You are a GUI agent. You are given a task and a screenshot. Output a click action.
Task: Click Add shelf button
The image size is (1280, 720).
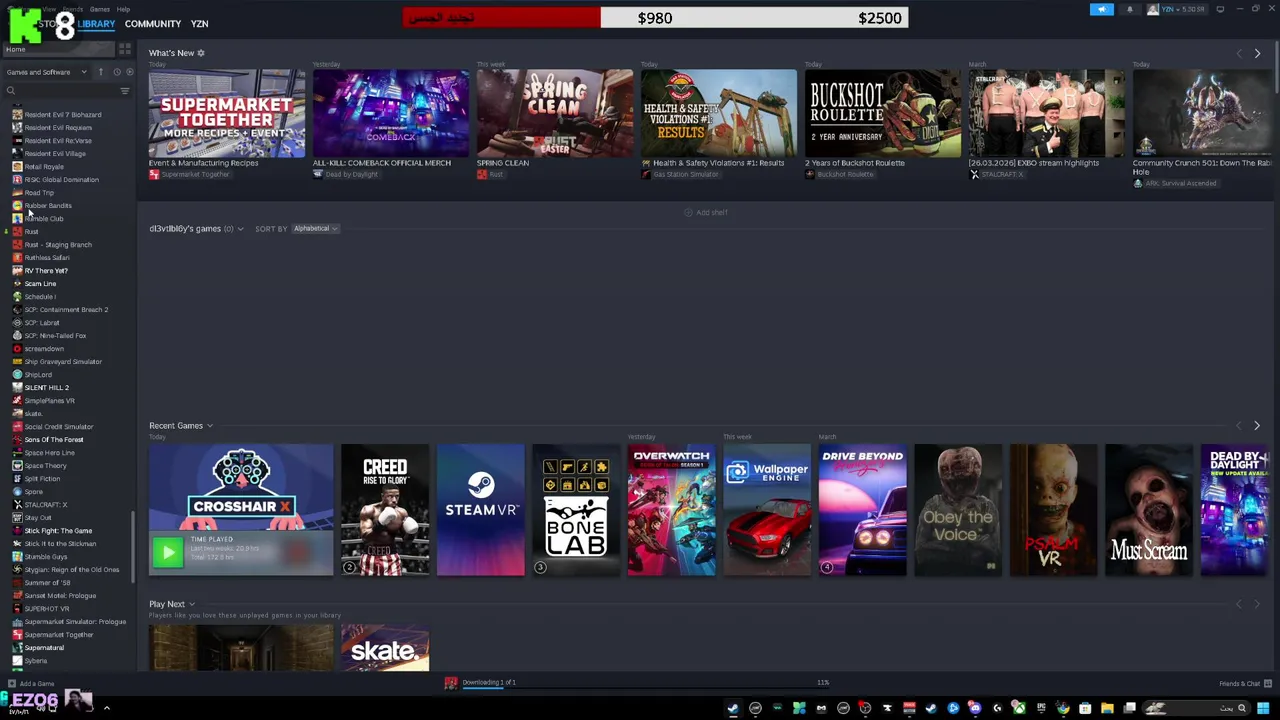pos(706,213)
